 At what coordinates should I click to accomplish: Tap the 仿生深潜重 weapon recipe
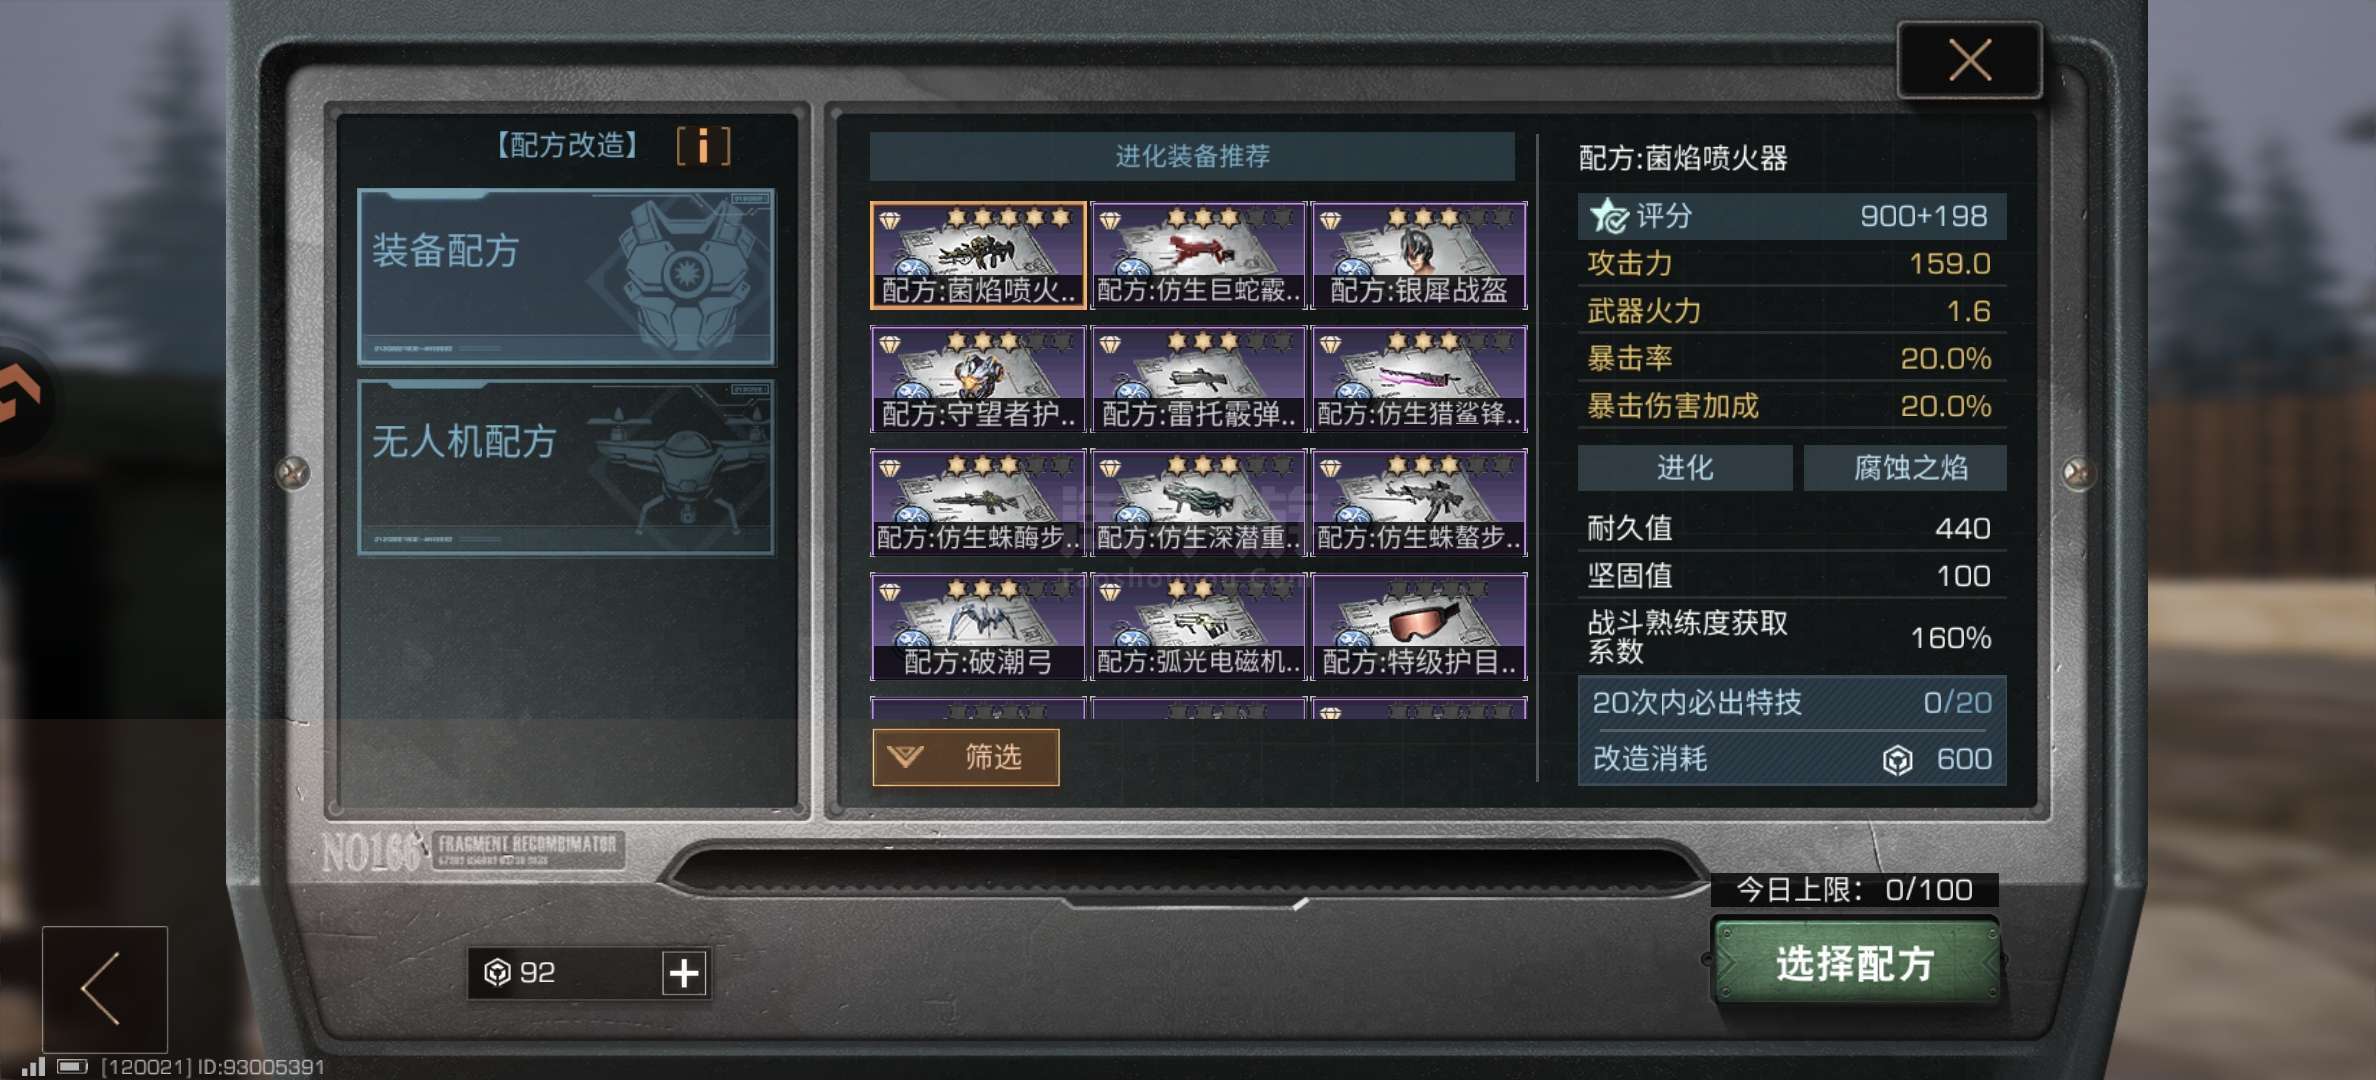click(x=1198, y=503)
